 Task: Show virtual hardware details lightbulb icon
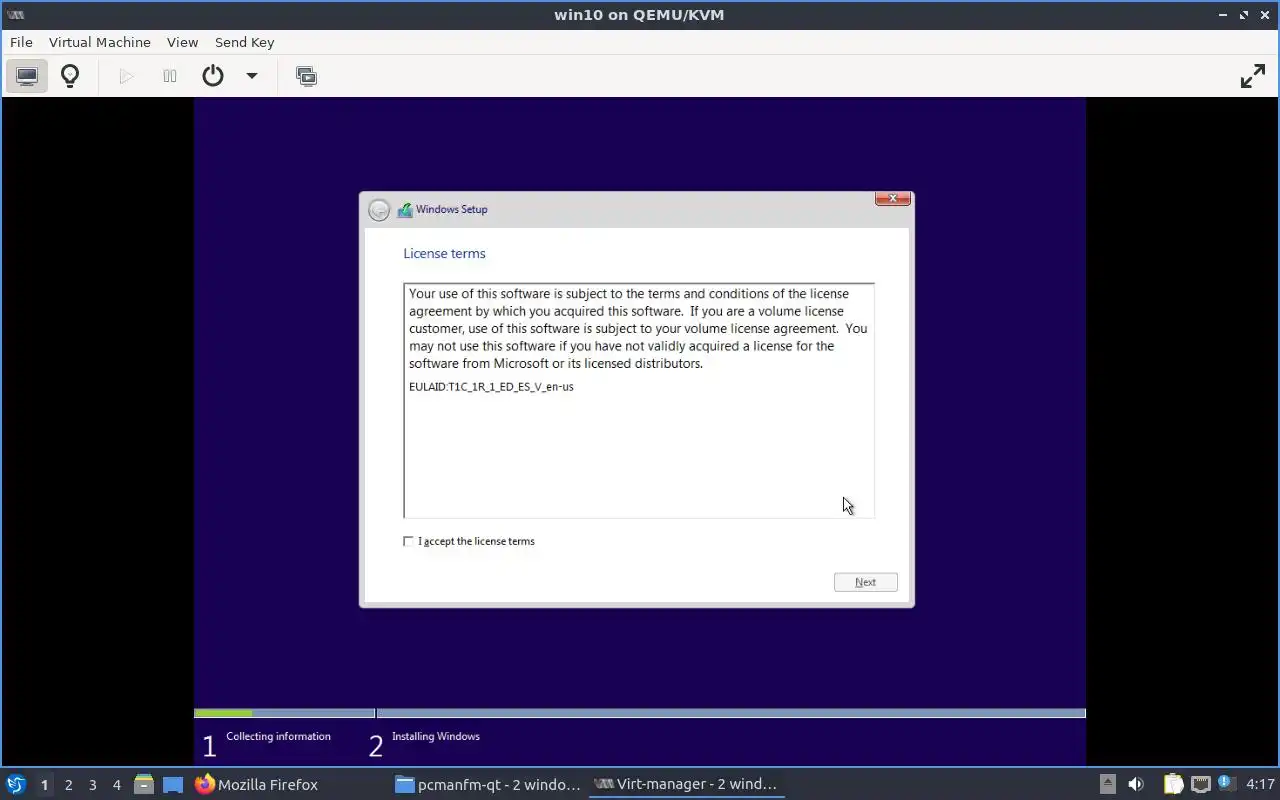pos(70,76)
